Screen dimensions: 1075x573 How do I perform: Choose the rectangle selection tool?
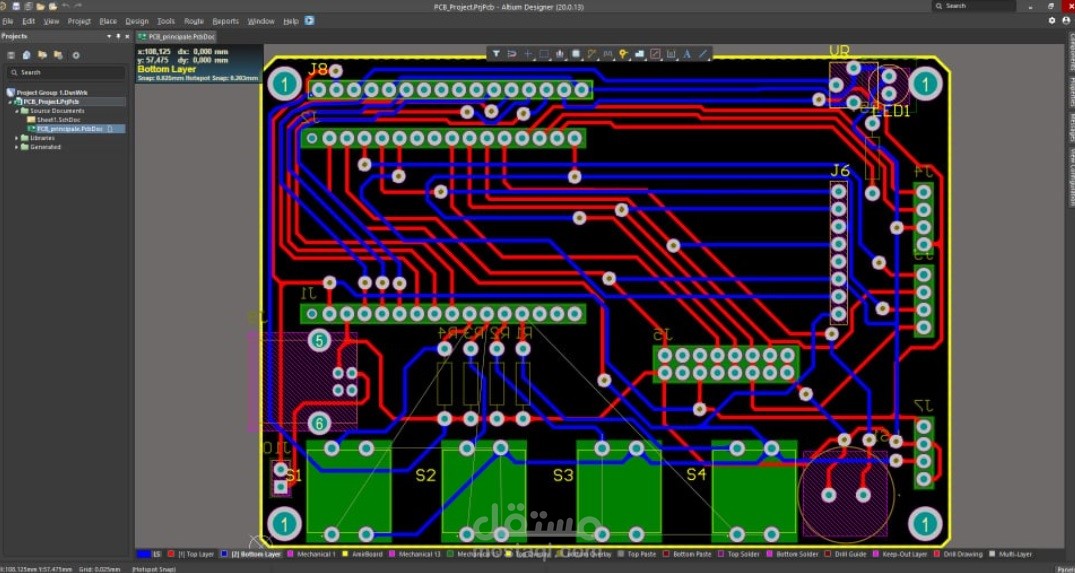pos(544,53)
